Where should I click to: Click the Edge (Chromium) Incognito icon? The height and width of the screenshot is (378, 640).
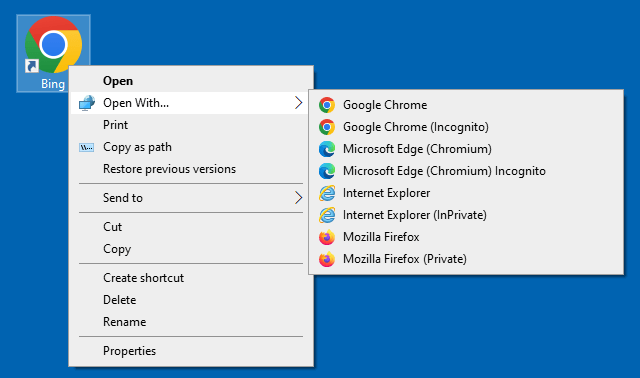pyautogui.click(x=327, y=171)
